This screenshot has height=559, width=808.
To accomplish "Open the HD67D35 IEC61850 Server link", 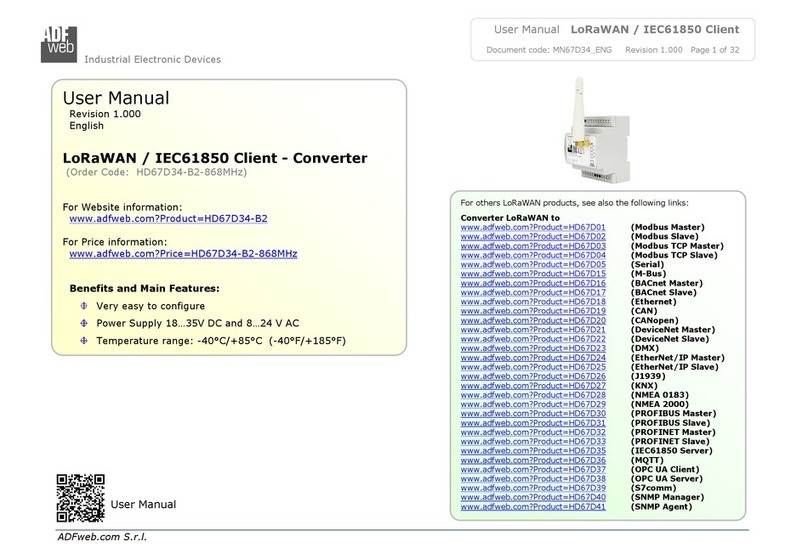I will [x=533, y=451].
